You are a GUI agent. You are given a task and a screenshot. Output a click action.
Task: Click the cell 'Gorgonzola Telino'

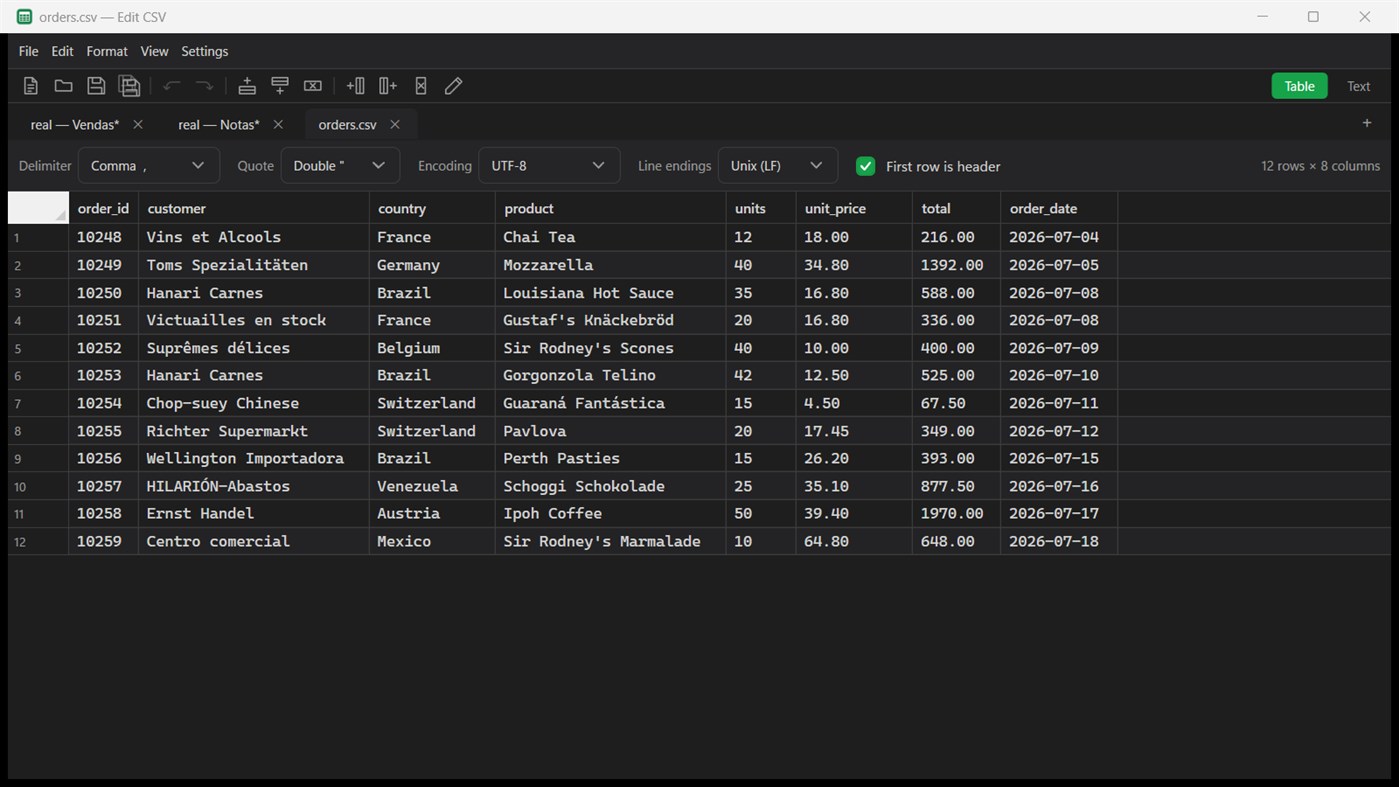click(610, 375)
